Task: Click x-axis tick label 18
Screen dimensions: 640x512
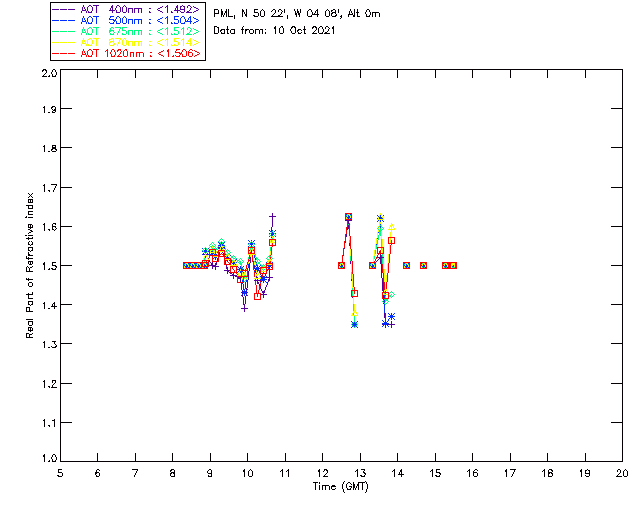Action: point(548,473)
